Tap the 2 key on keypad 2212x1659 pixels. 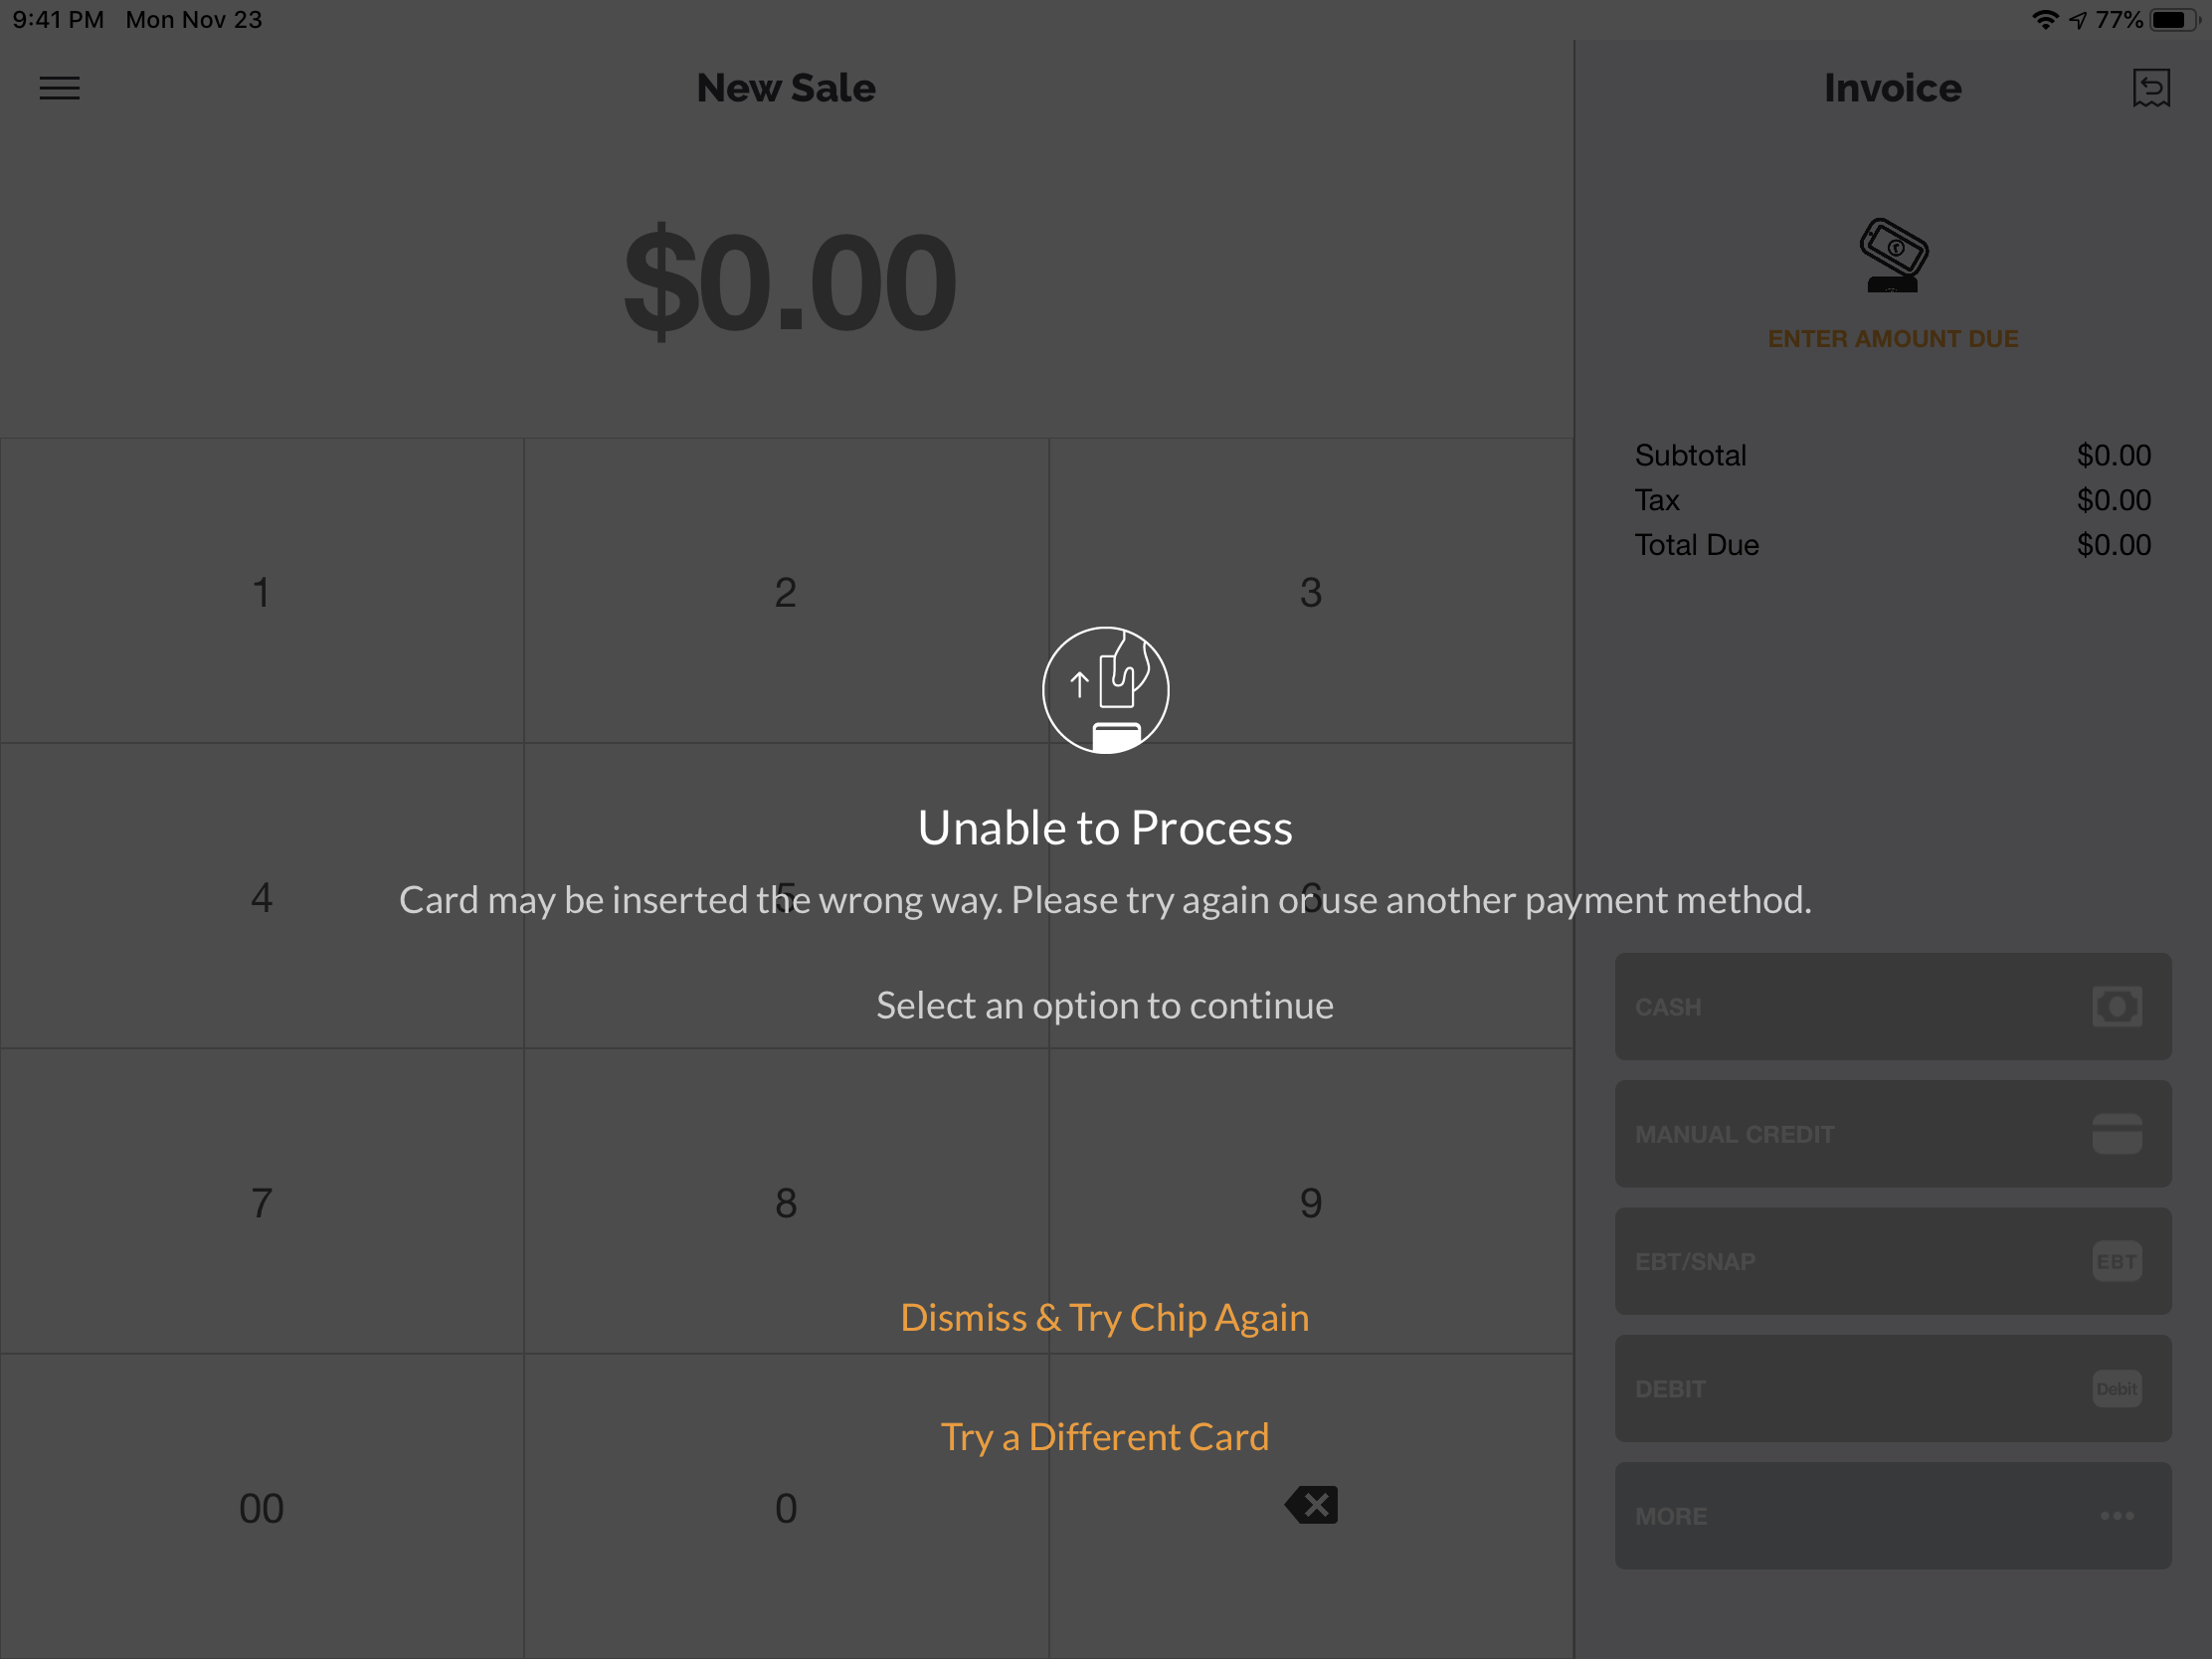[786, 592]
